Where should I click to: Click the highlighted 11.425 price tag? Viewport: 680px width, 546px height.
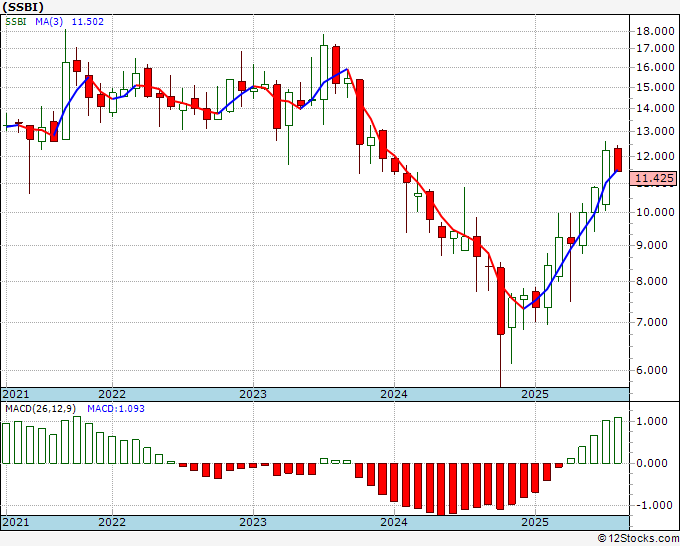653,178
